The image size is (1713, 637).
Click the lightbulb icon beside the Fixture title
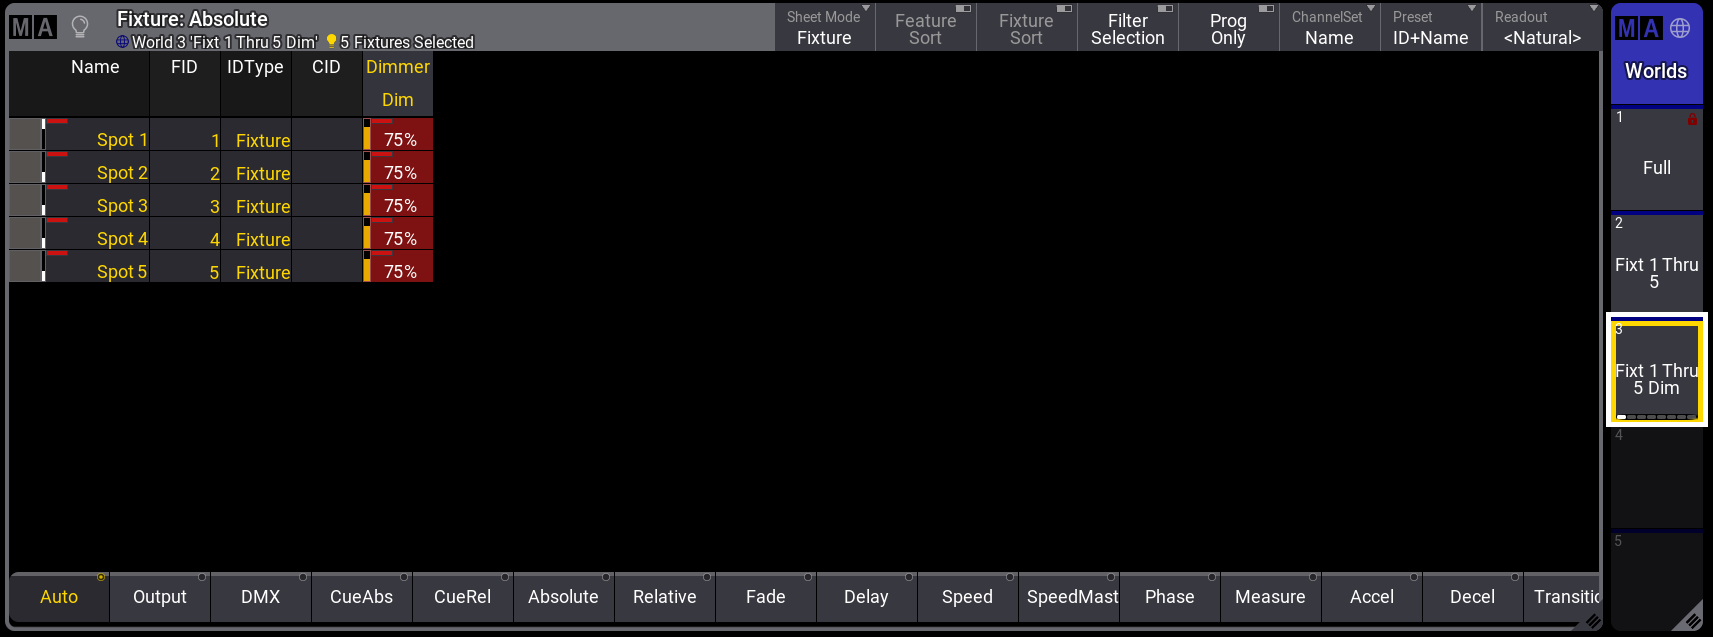80,27
